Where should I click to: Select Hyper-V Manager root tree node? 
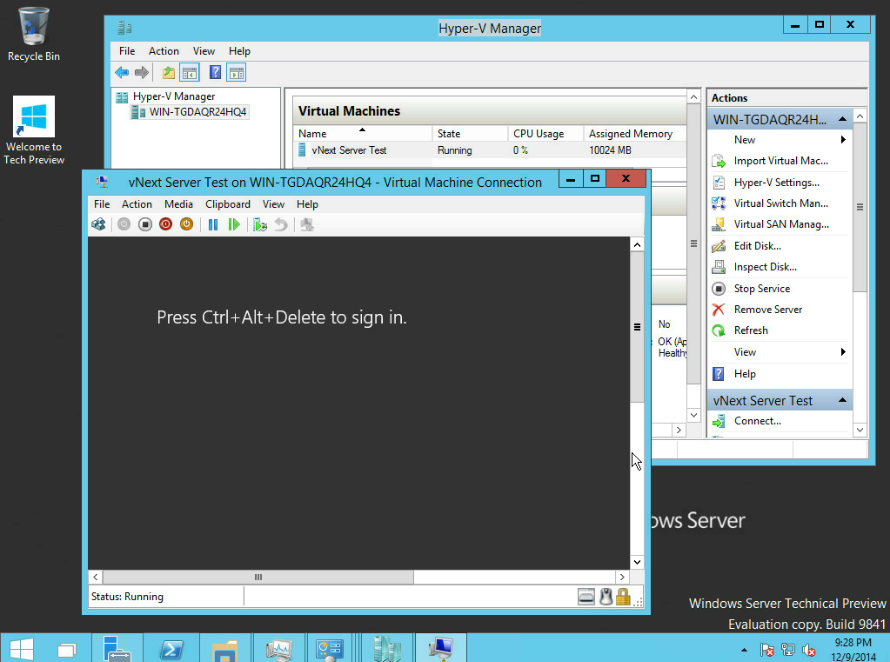click(x=174, y=97)
